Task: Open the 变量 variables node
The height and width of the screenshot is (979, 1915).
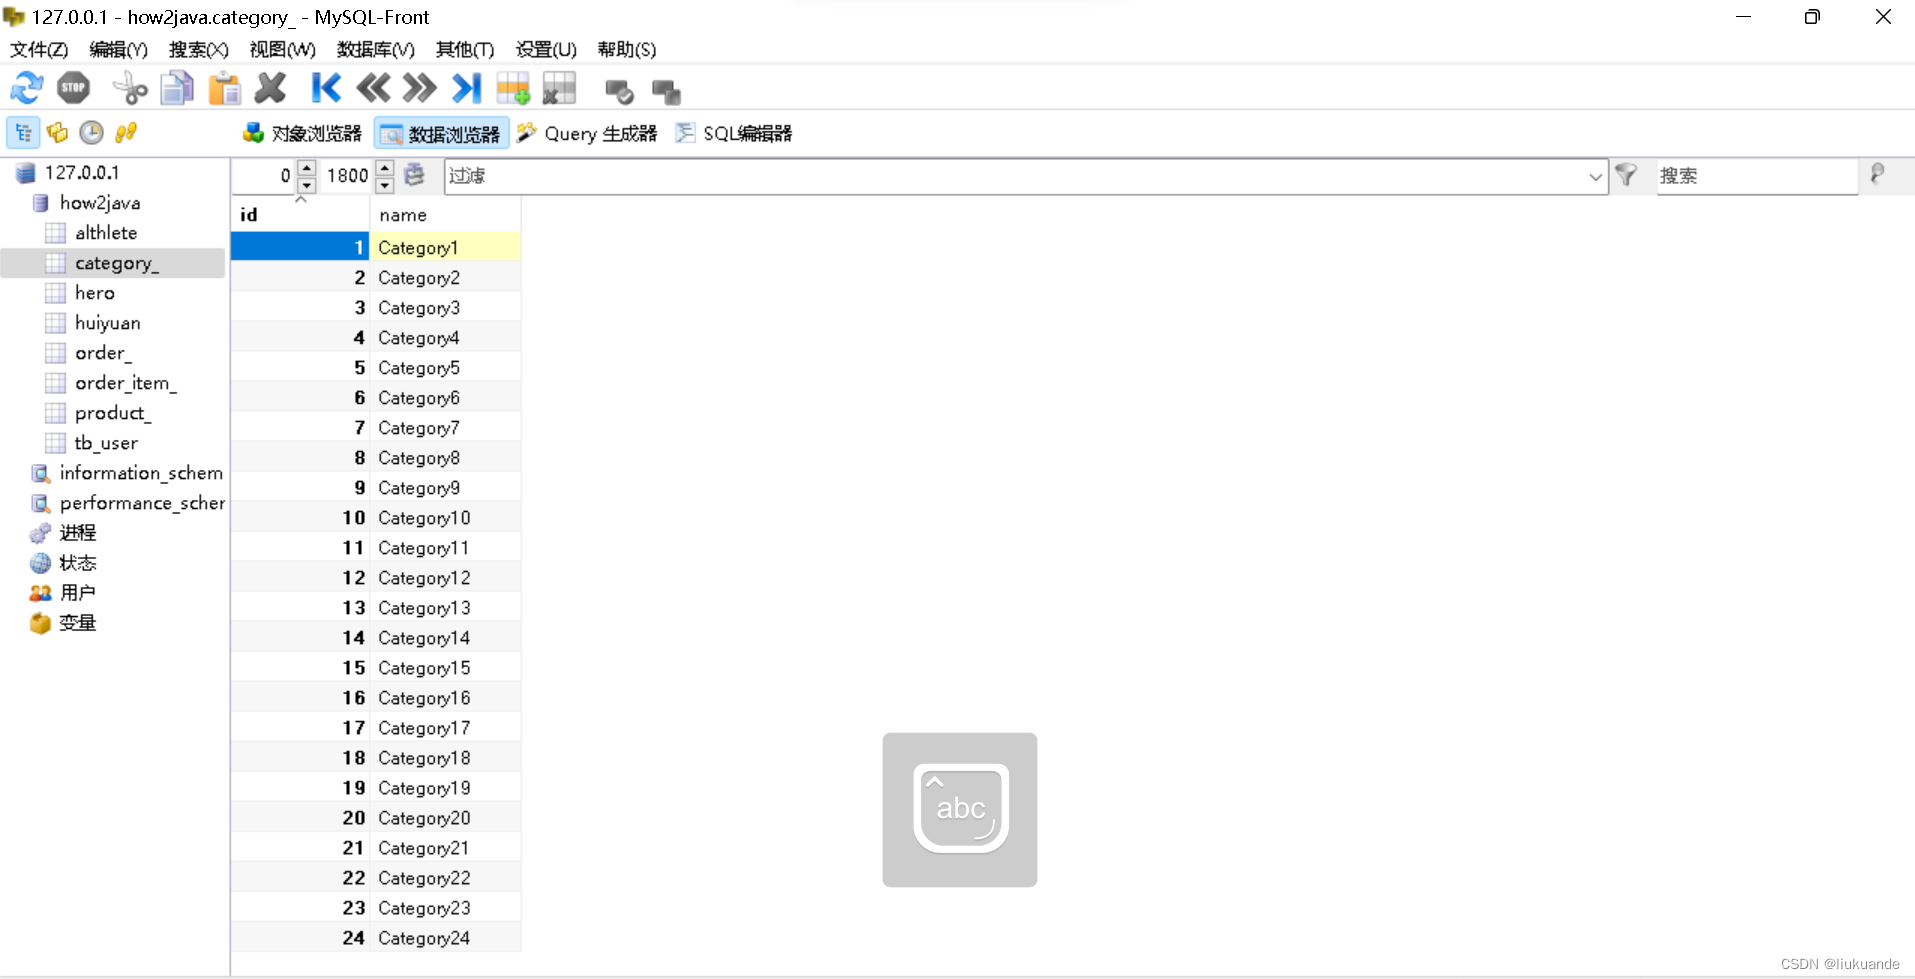Action: click(77, 622)
